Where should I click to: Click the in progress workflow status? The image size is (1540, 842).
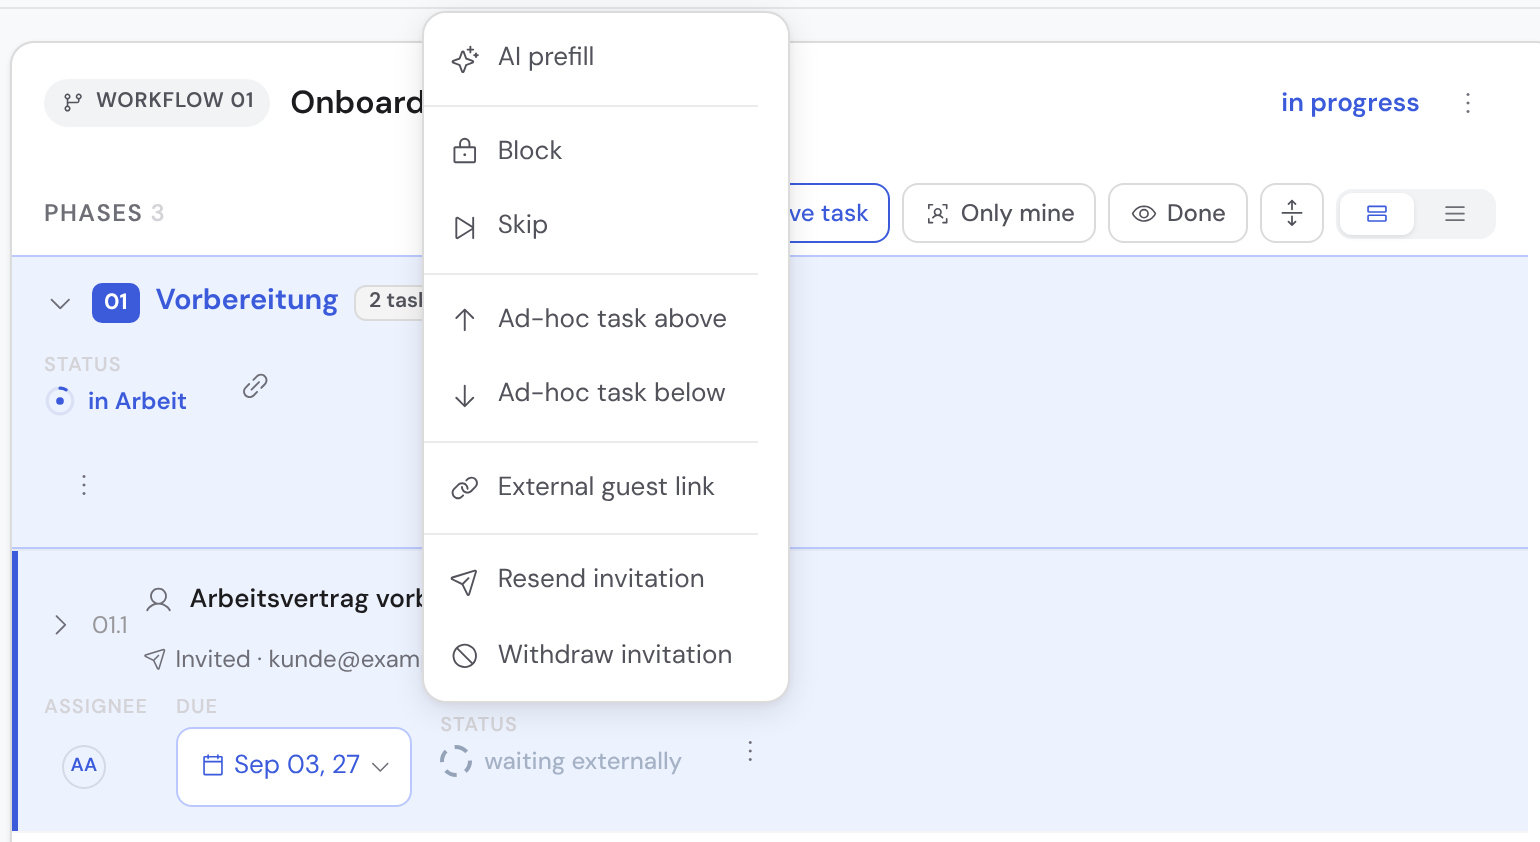[x=1350, y=103]
